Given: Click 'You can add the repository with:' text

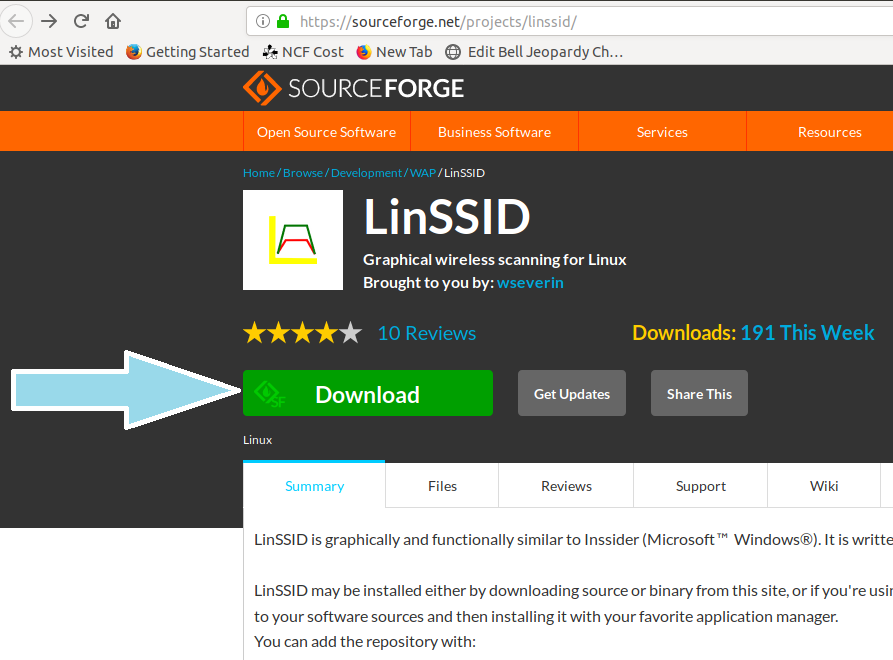Looking at the screenshot, I should point(364,642).
